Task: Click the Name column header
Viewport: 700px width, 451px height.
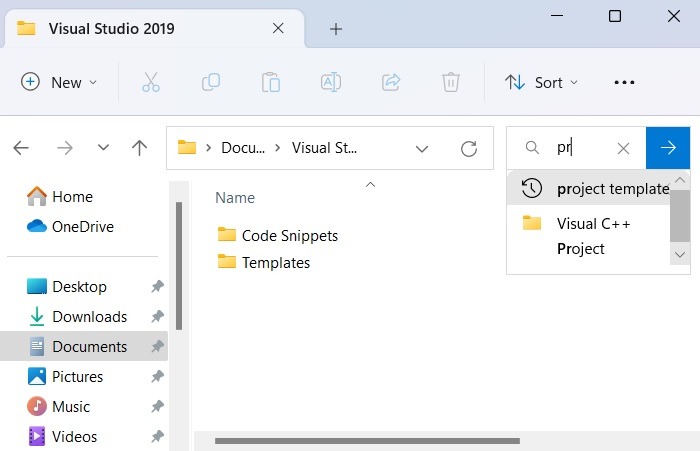Action: point(235,198)
